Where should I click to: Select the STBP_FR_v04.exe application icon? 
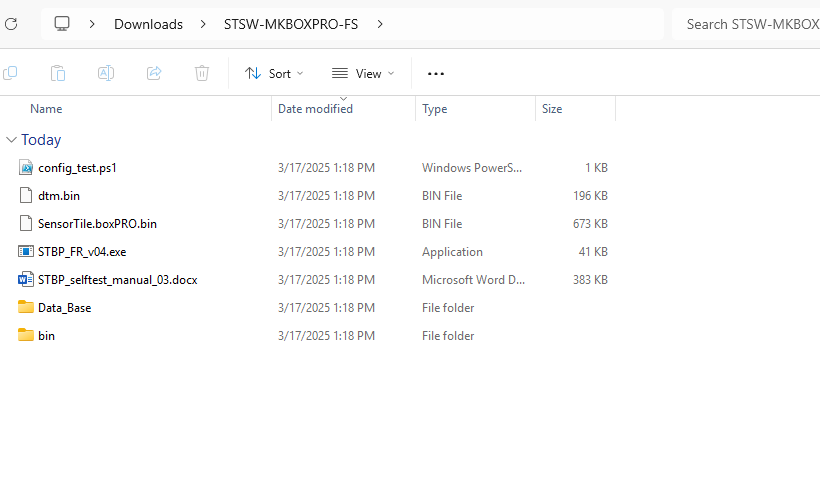[26, 252]
